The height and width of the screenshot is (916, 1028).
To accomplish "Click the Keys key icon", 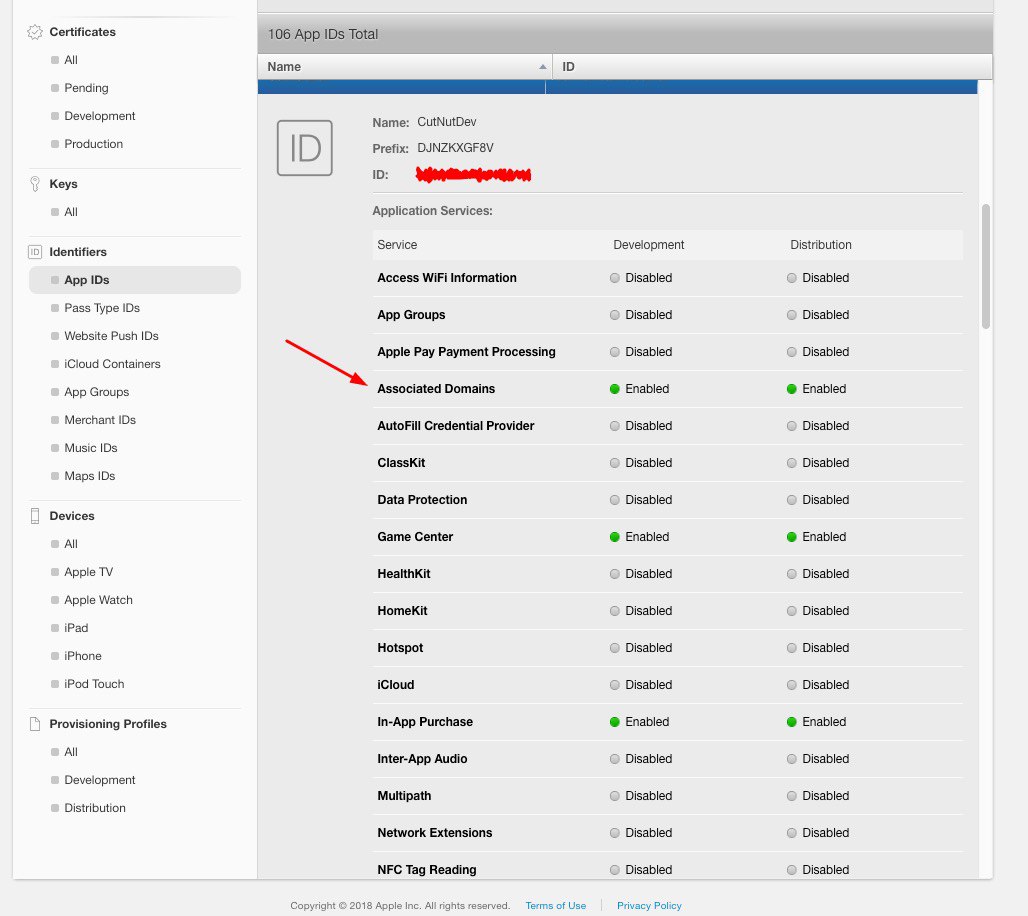I will coord(35,184).
